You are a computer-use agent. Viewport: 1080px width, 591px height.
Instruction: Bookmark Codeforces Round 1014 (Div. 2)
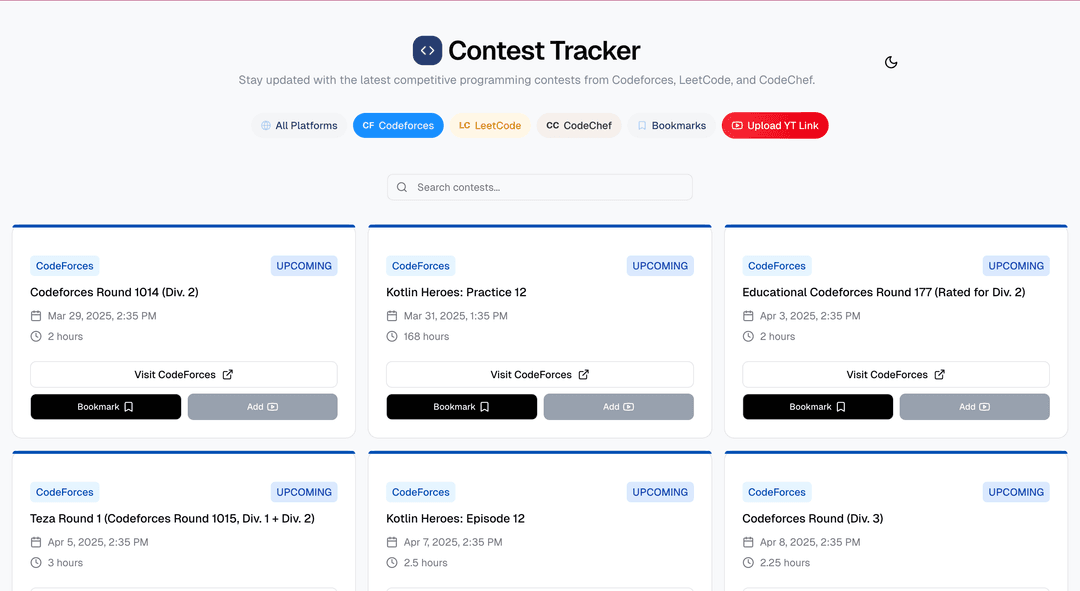tap(105, 407)
